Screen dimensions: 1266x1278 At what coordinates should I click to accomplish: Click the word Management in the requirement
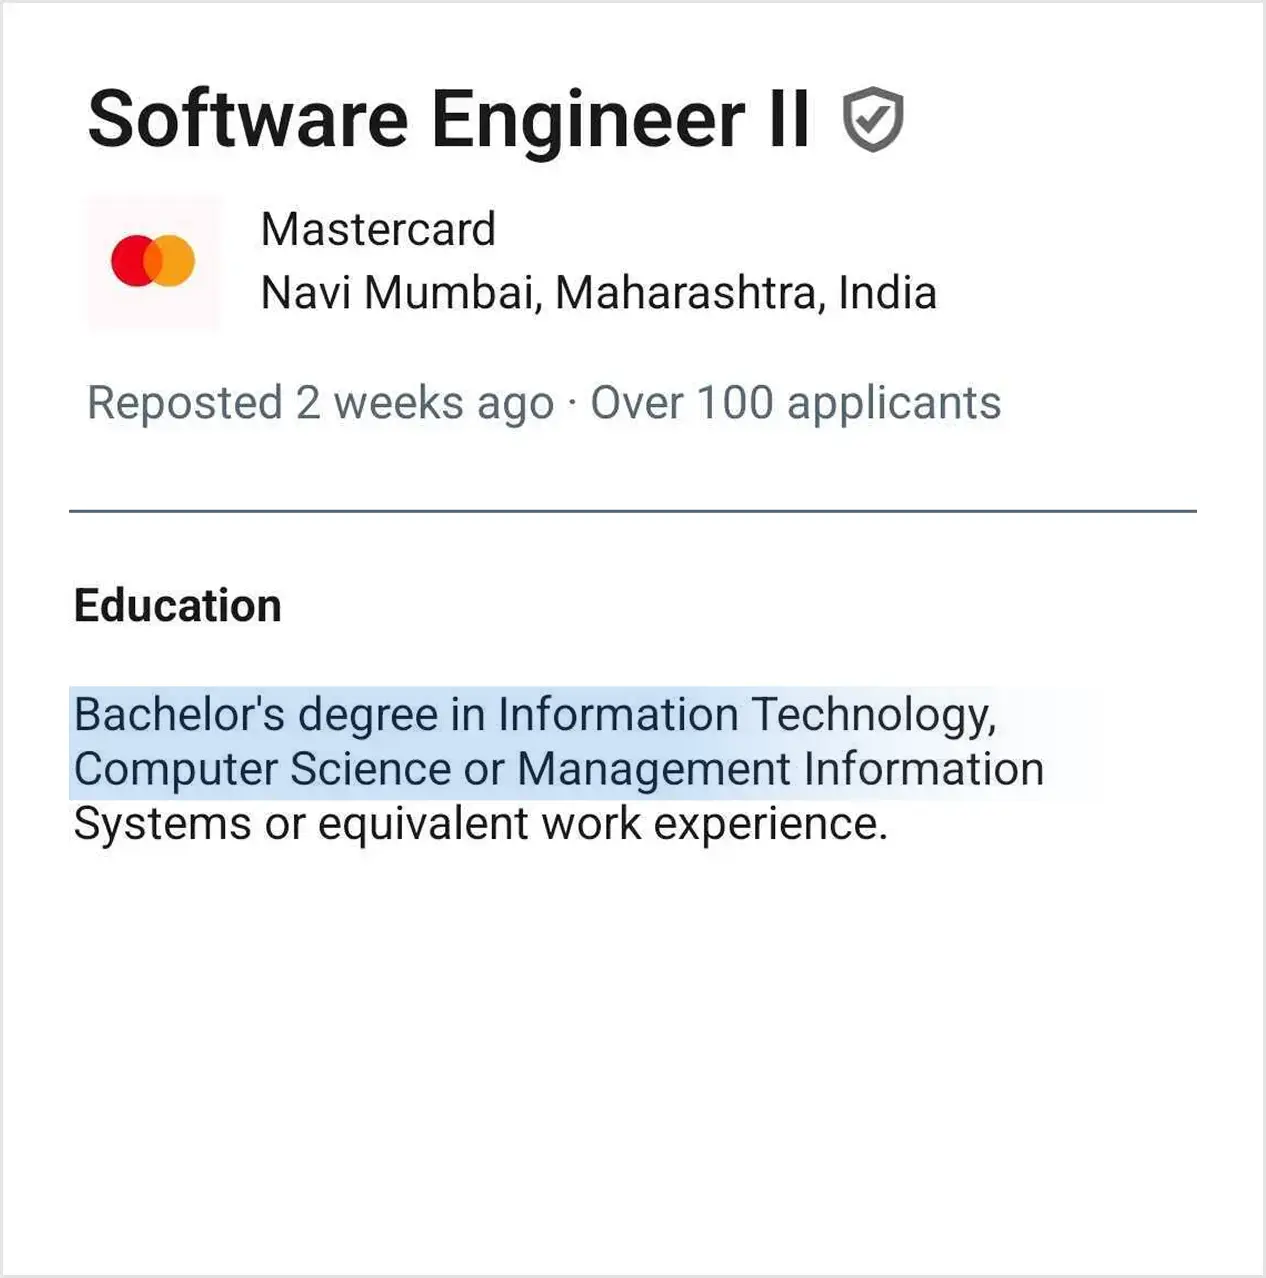coord(654,770)
